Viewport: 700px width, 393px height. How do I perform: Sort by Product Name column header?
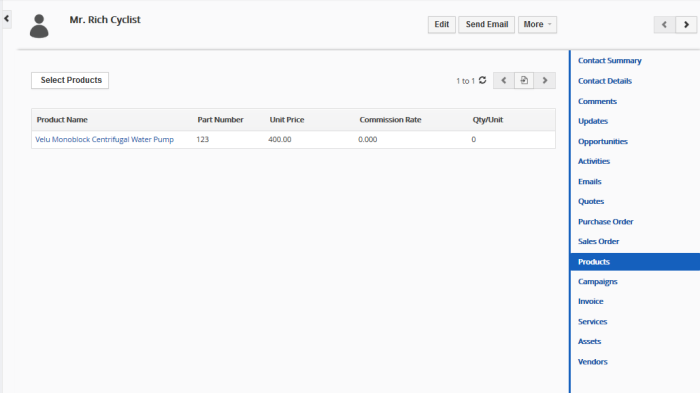click(62, 120)
